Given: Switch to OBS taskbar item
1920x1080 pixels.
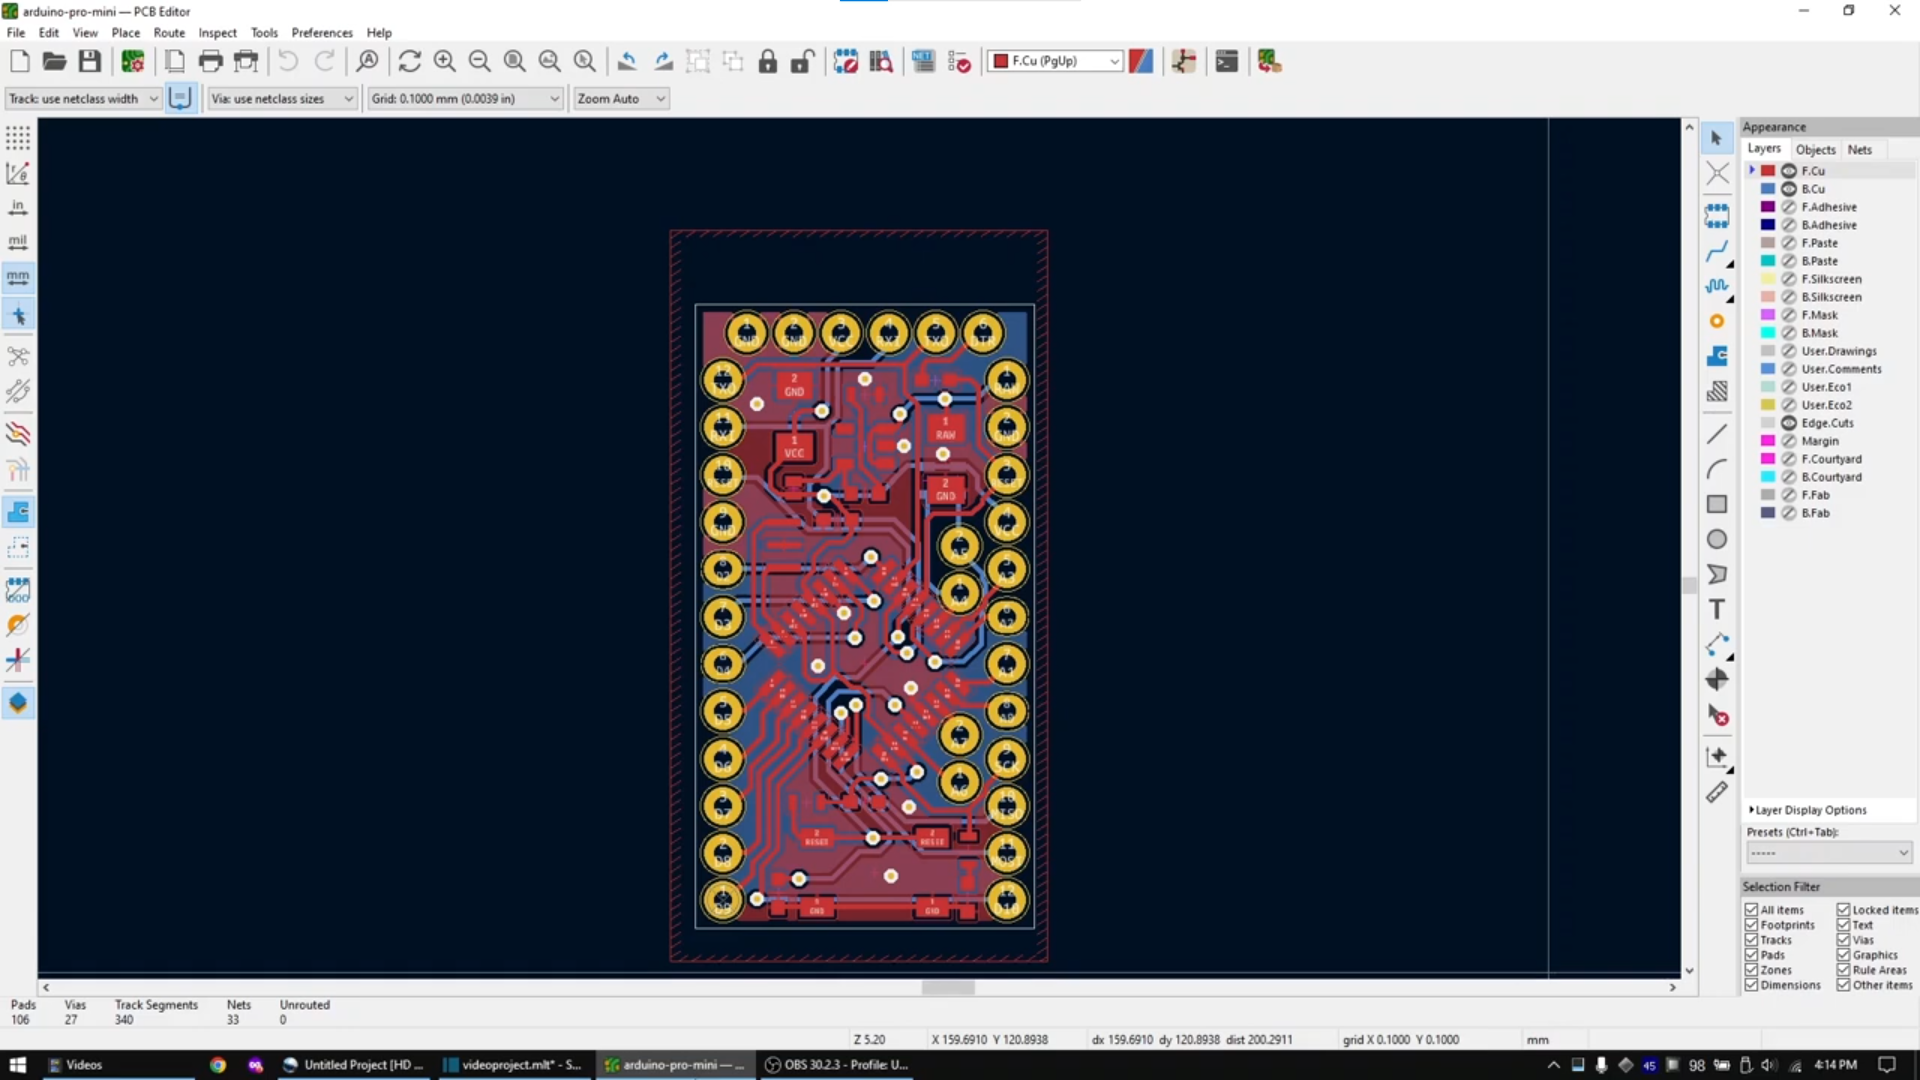Looking at the screenshot, I should click(837, 1065).
